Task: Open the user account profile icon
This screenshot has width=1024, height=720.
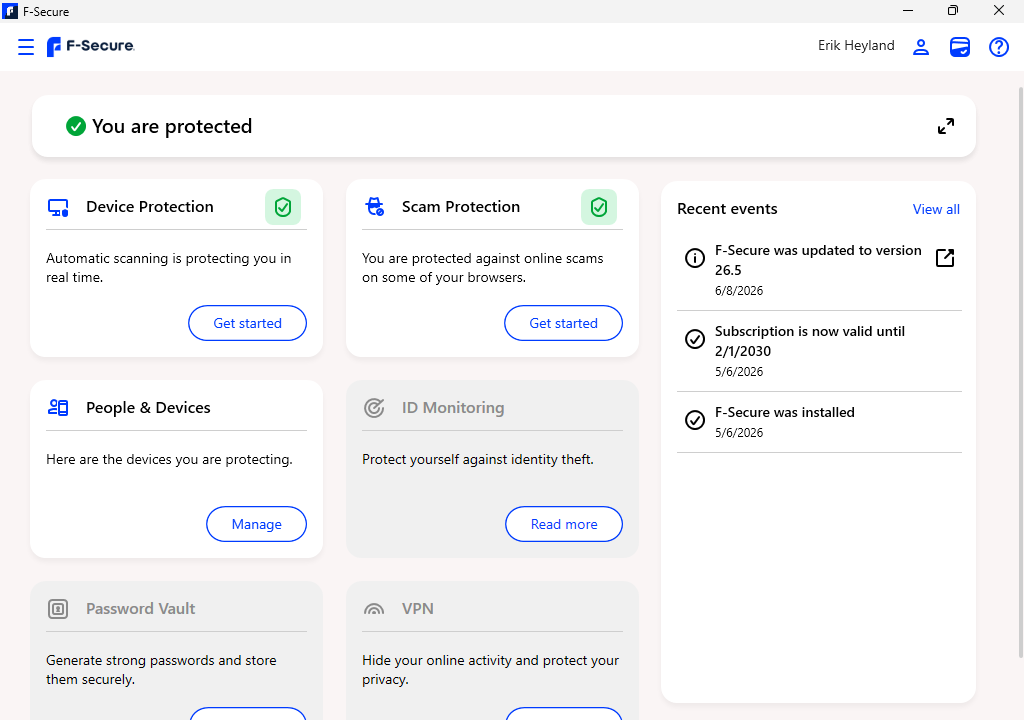Action: click(x=921, y=47)
